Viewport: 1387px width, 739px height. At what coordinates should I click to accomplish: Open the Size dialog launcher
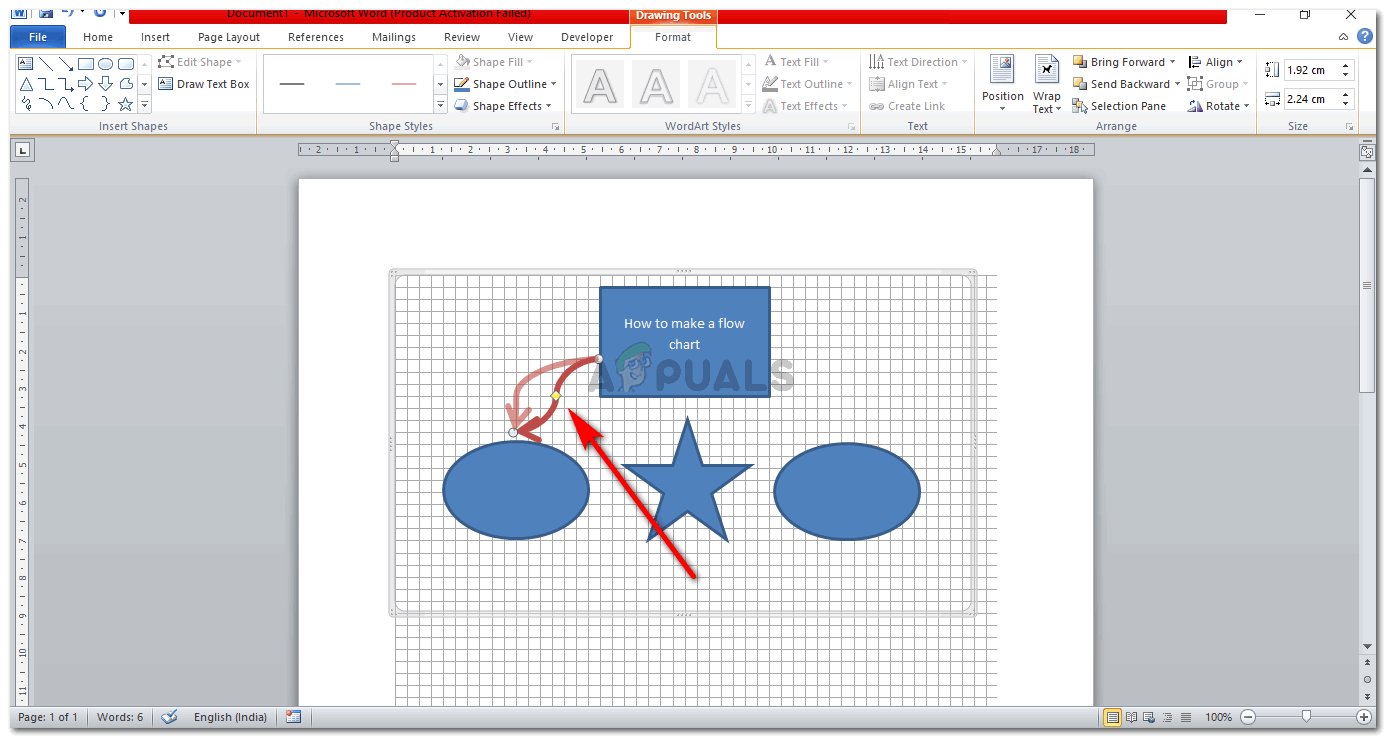click(x=1350, y=127)
